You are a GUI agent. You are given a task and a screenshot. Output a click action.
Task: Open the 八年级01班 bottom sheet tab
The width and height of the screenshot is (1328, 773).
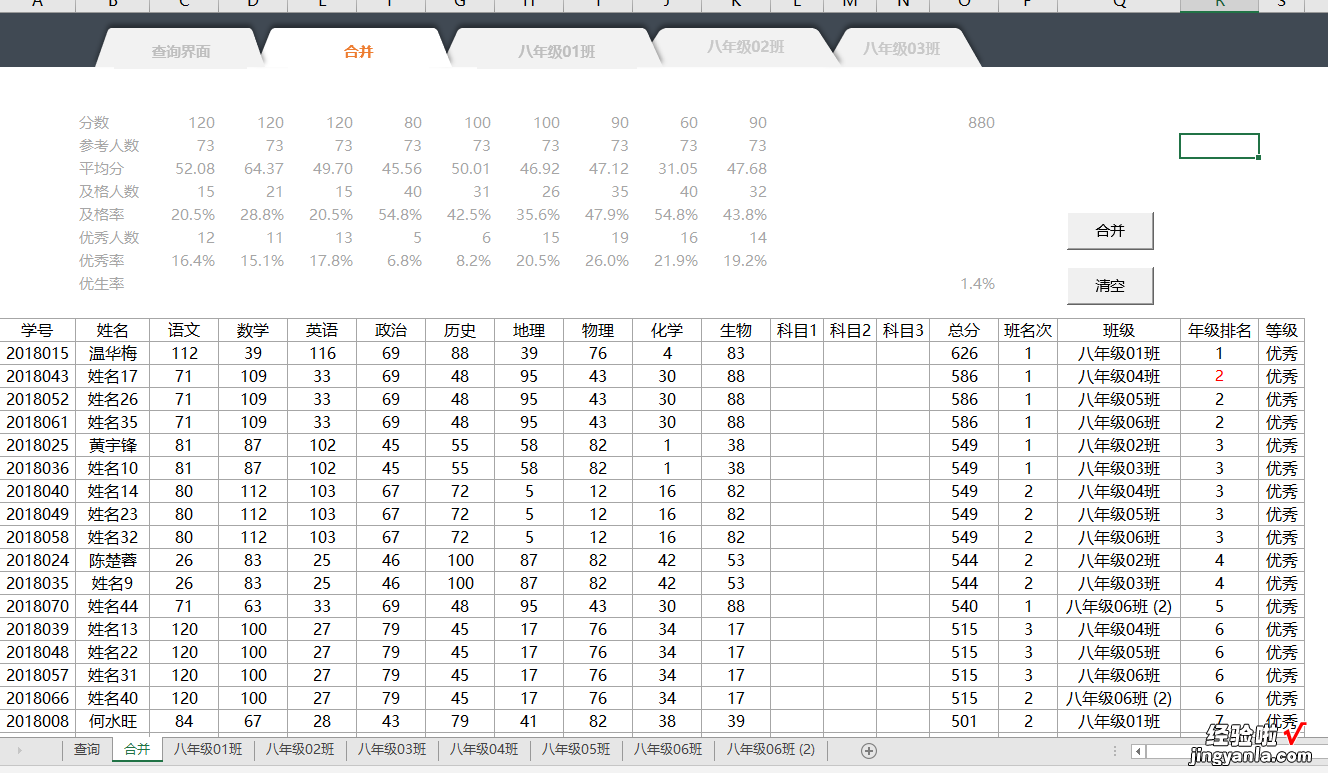click(208, 749)
